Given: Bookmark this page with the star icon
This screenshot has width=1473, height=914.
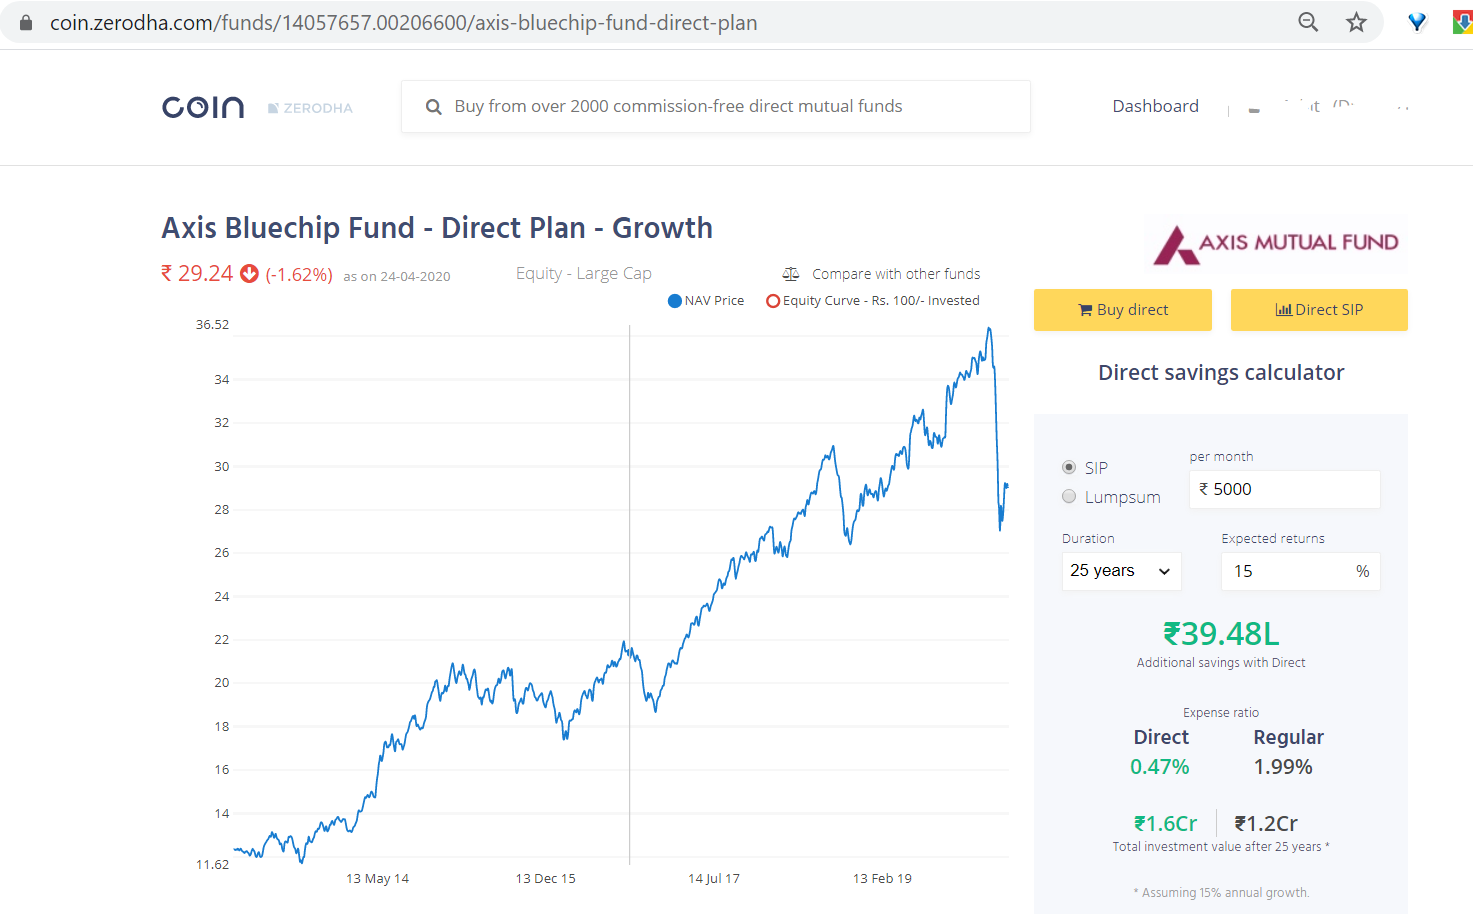Looking at the screenshot, I should pyautogui.click(x=1356, y=22).
